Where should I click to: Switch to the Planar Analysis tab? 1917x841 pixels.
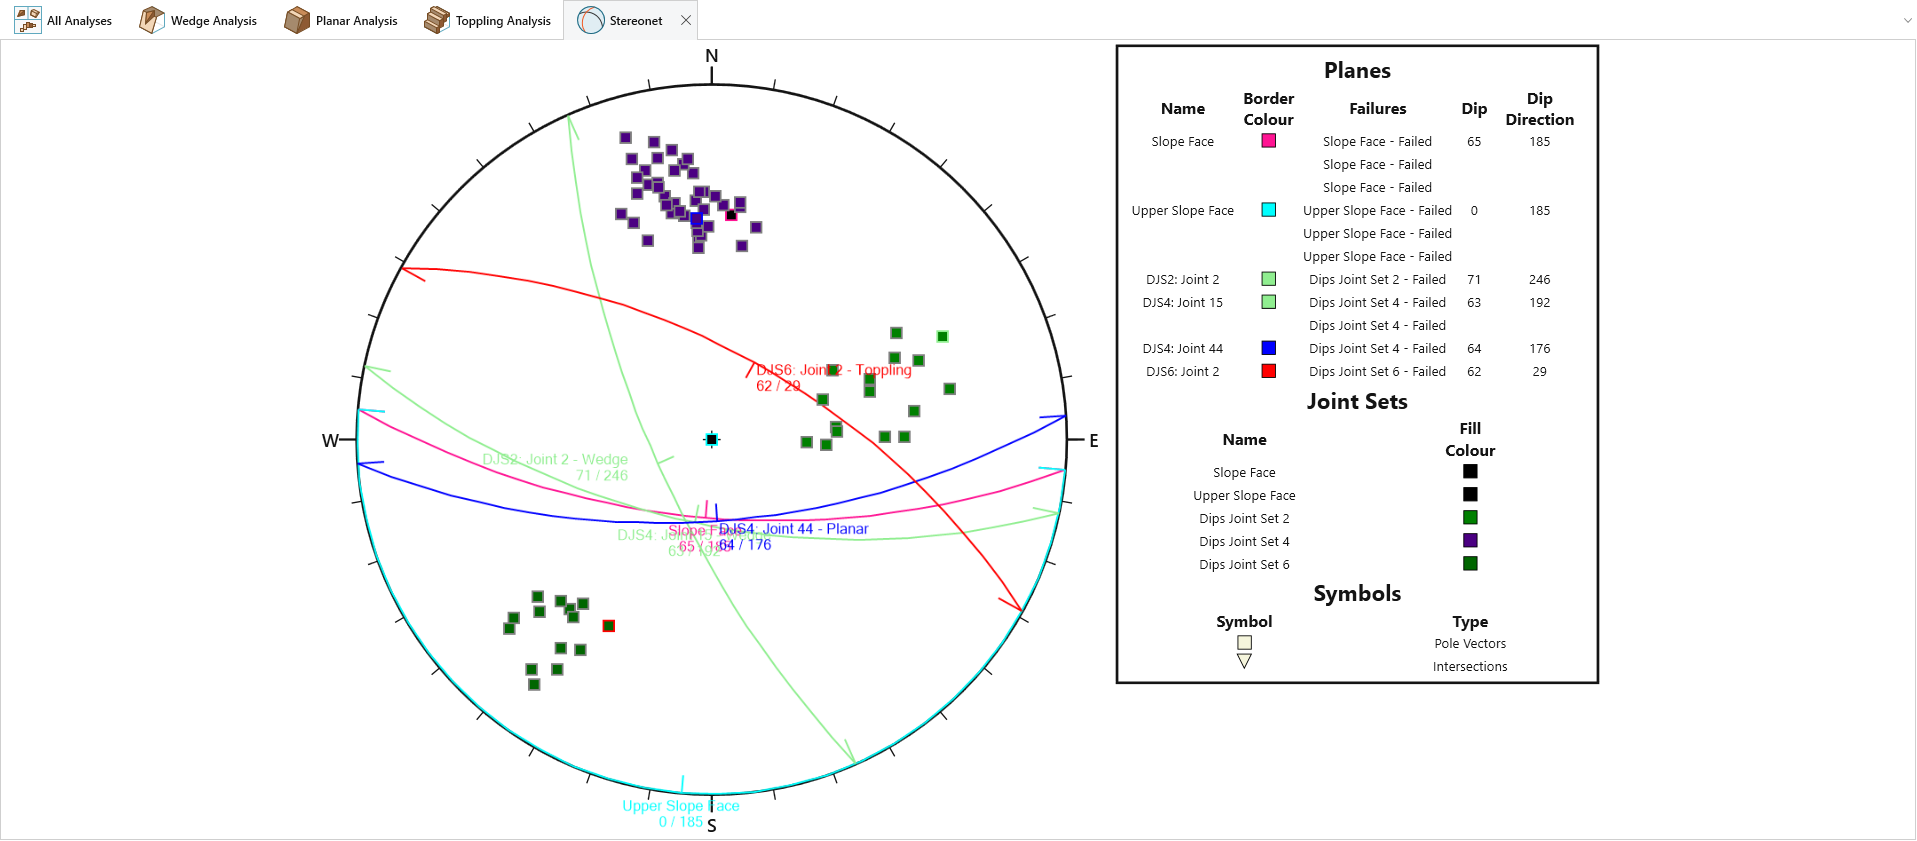(x=341, y=20)
